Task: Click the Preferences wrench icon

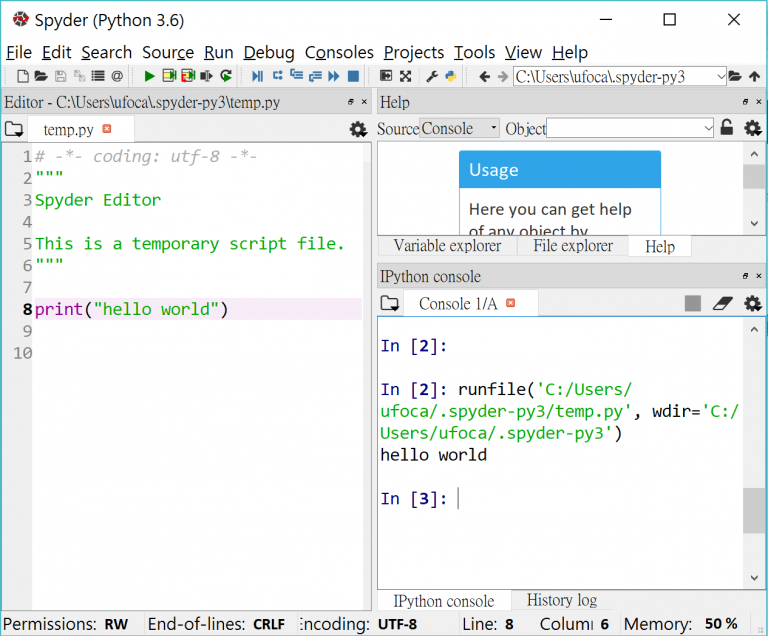Action: click(x=432, y=76)
